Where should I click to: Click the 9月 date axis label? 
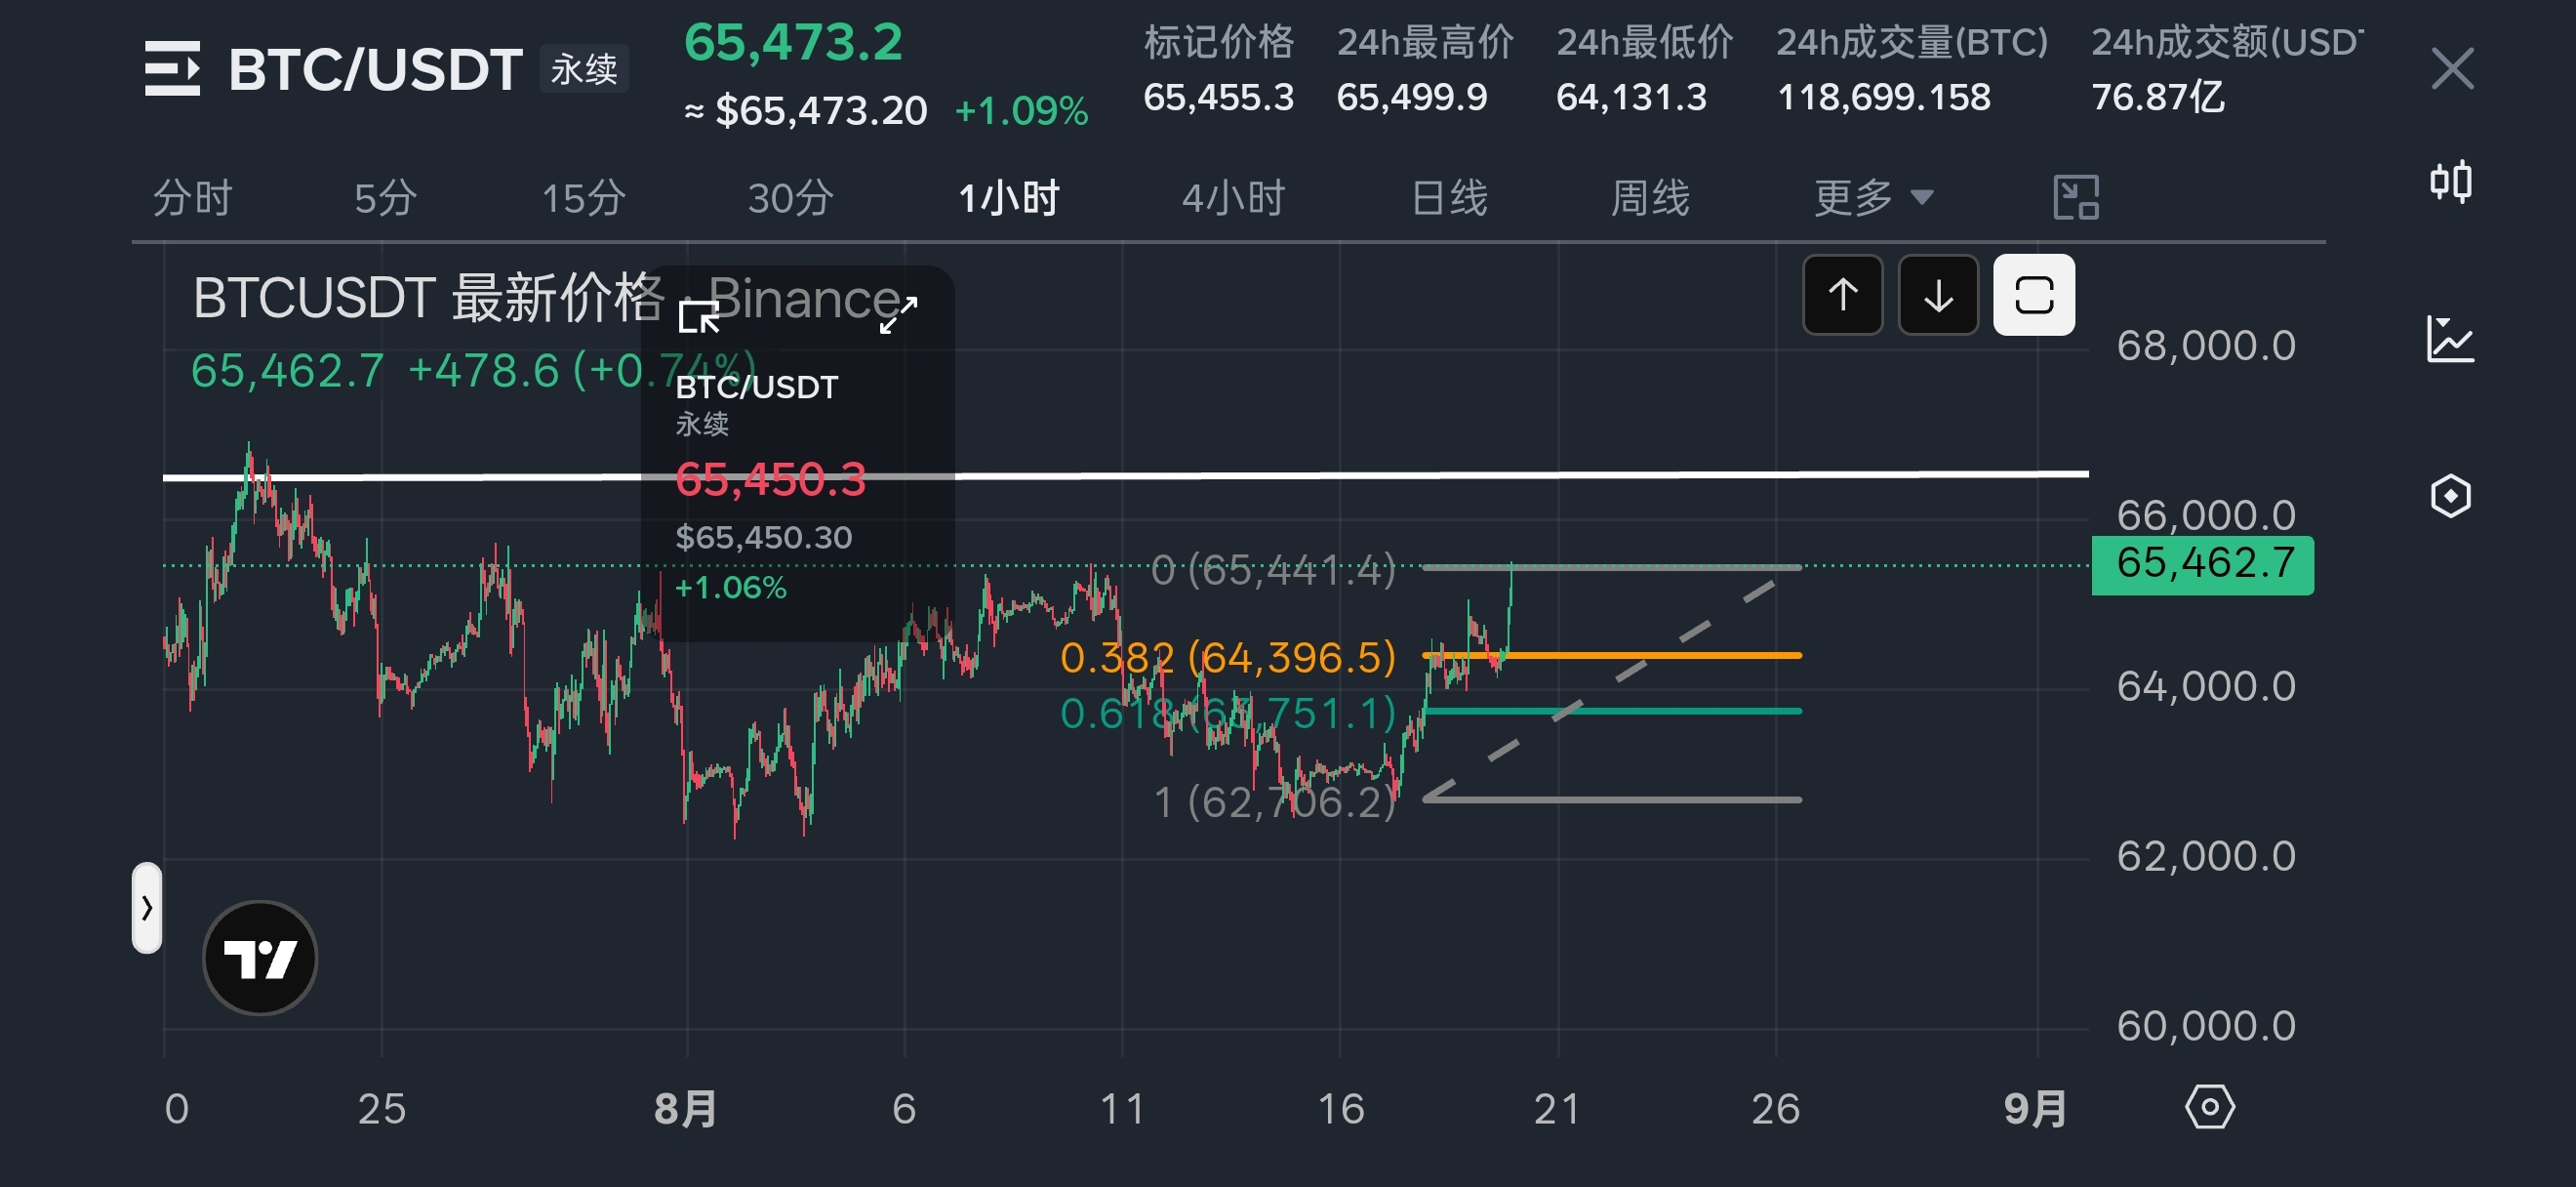[2036, 1109]
